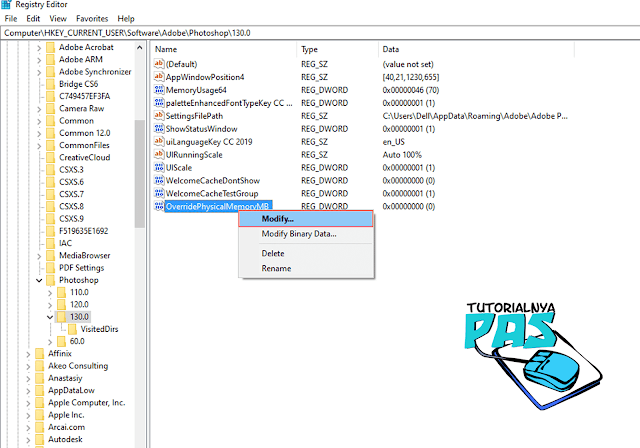Click the string icon beside SettingsFilePath
Image resolution: width=640 pixels, height=448 pixels.
159,115
